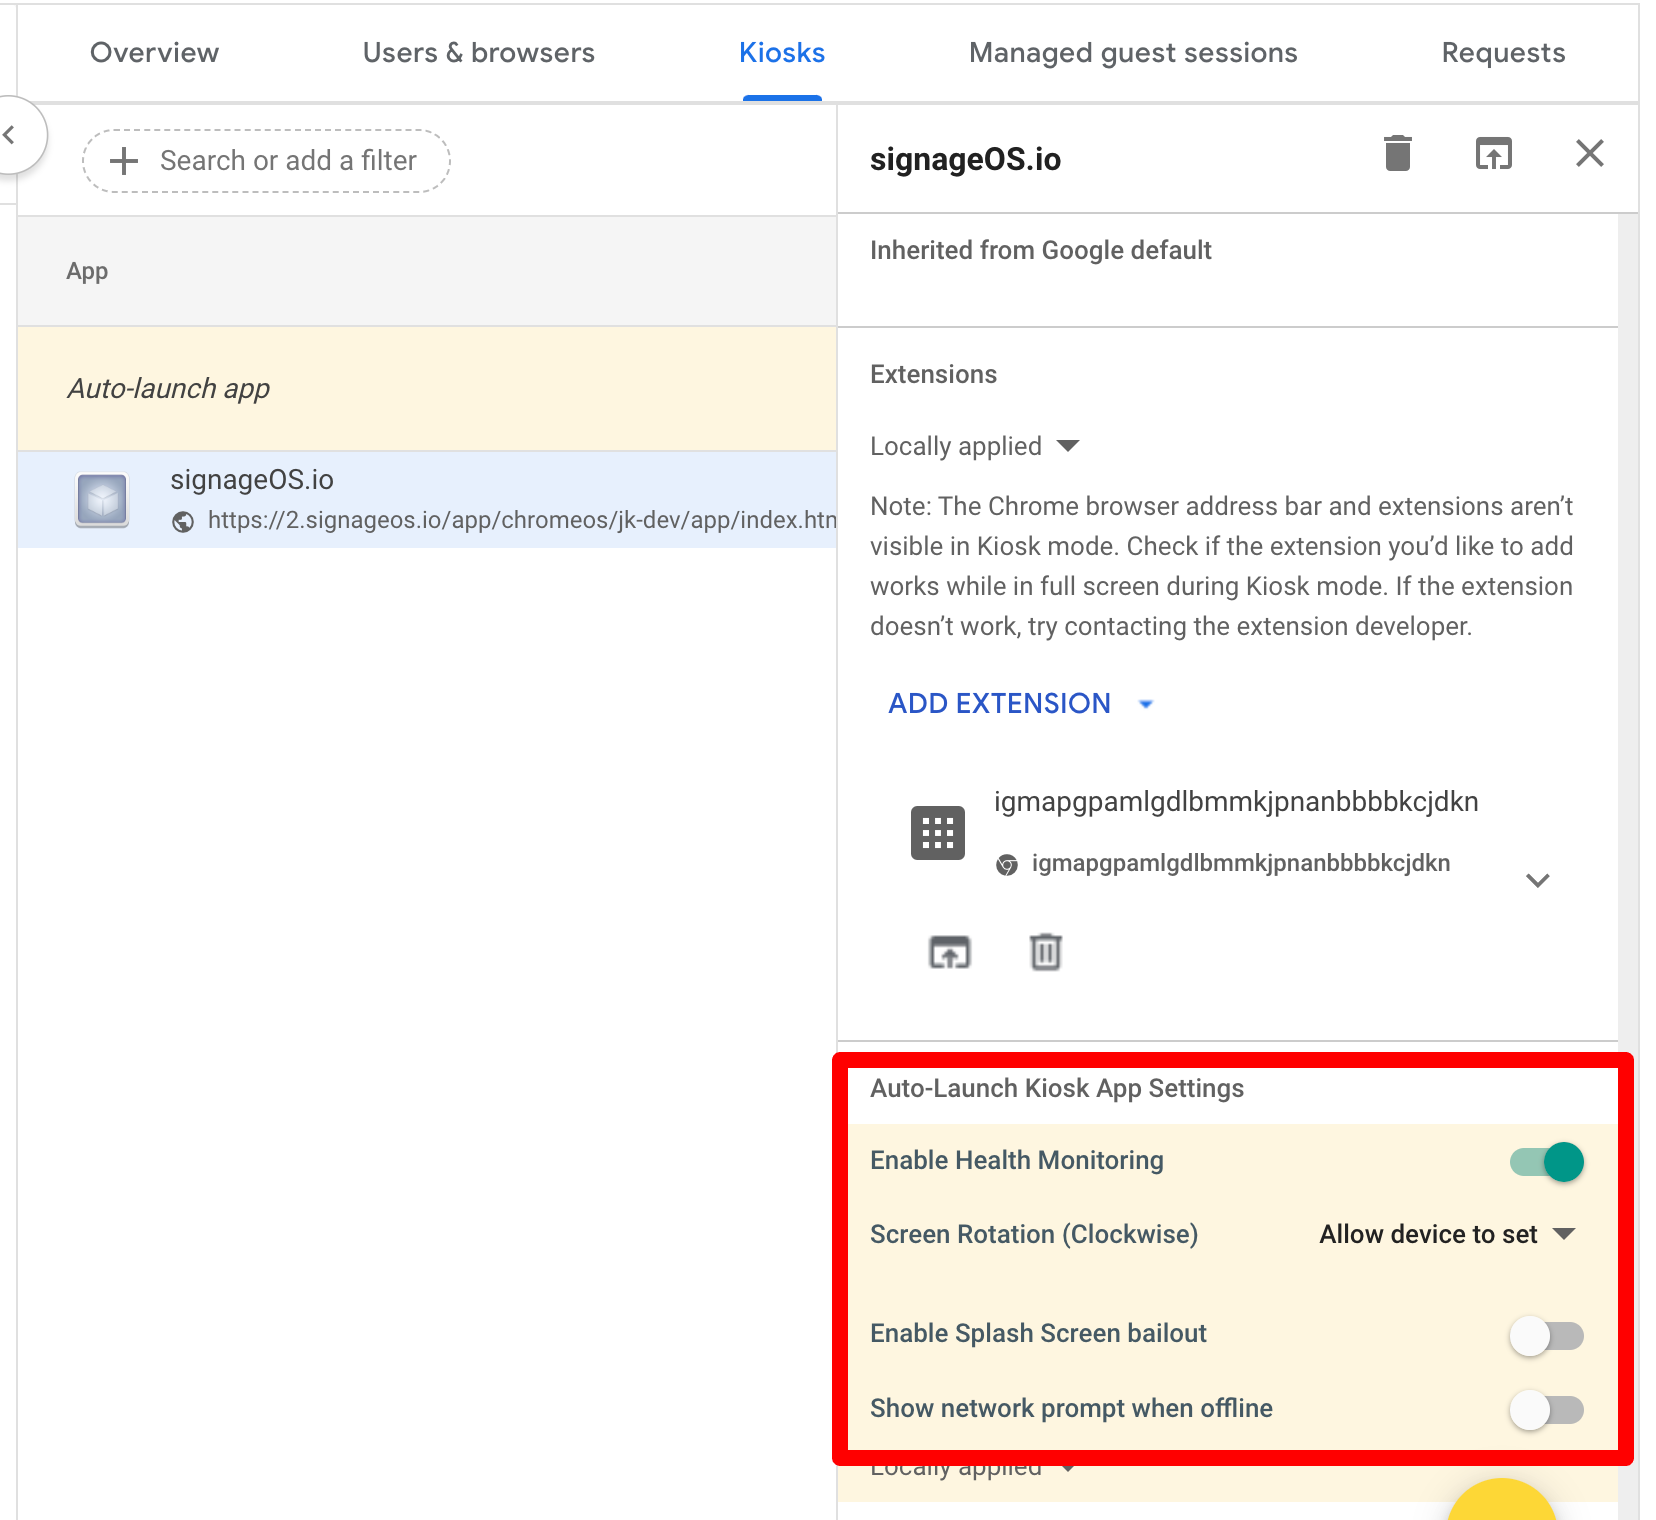
Task: Enable Show network prompt when offline
Action: click(1546, 1410)
